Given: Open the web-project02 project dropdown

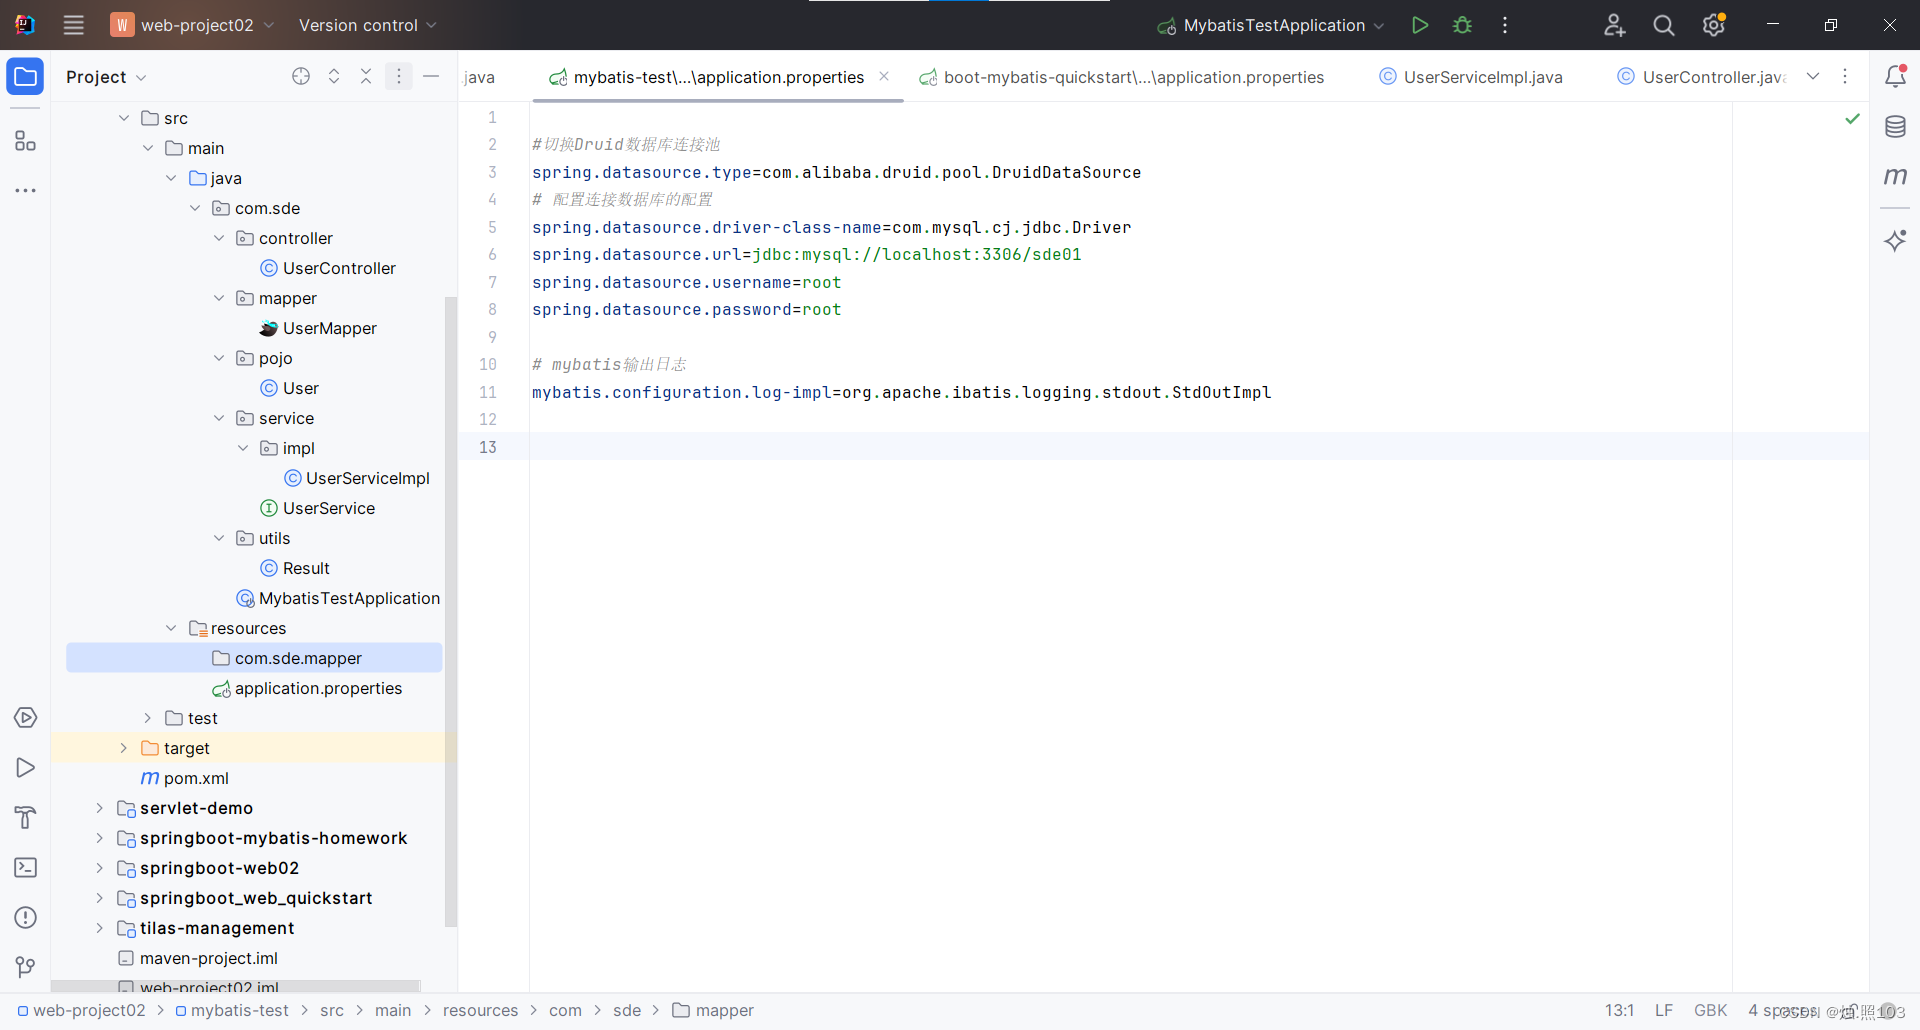Looking at the screenshot, I should pyautogui.click(x=192, y=25).
